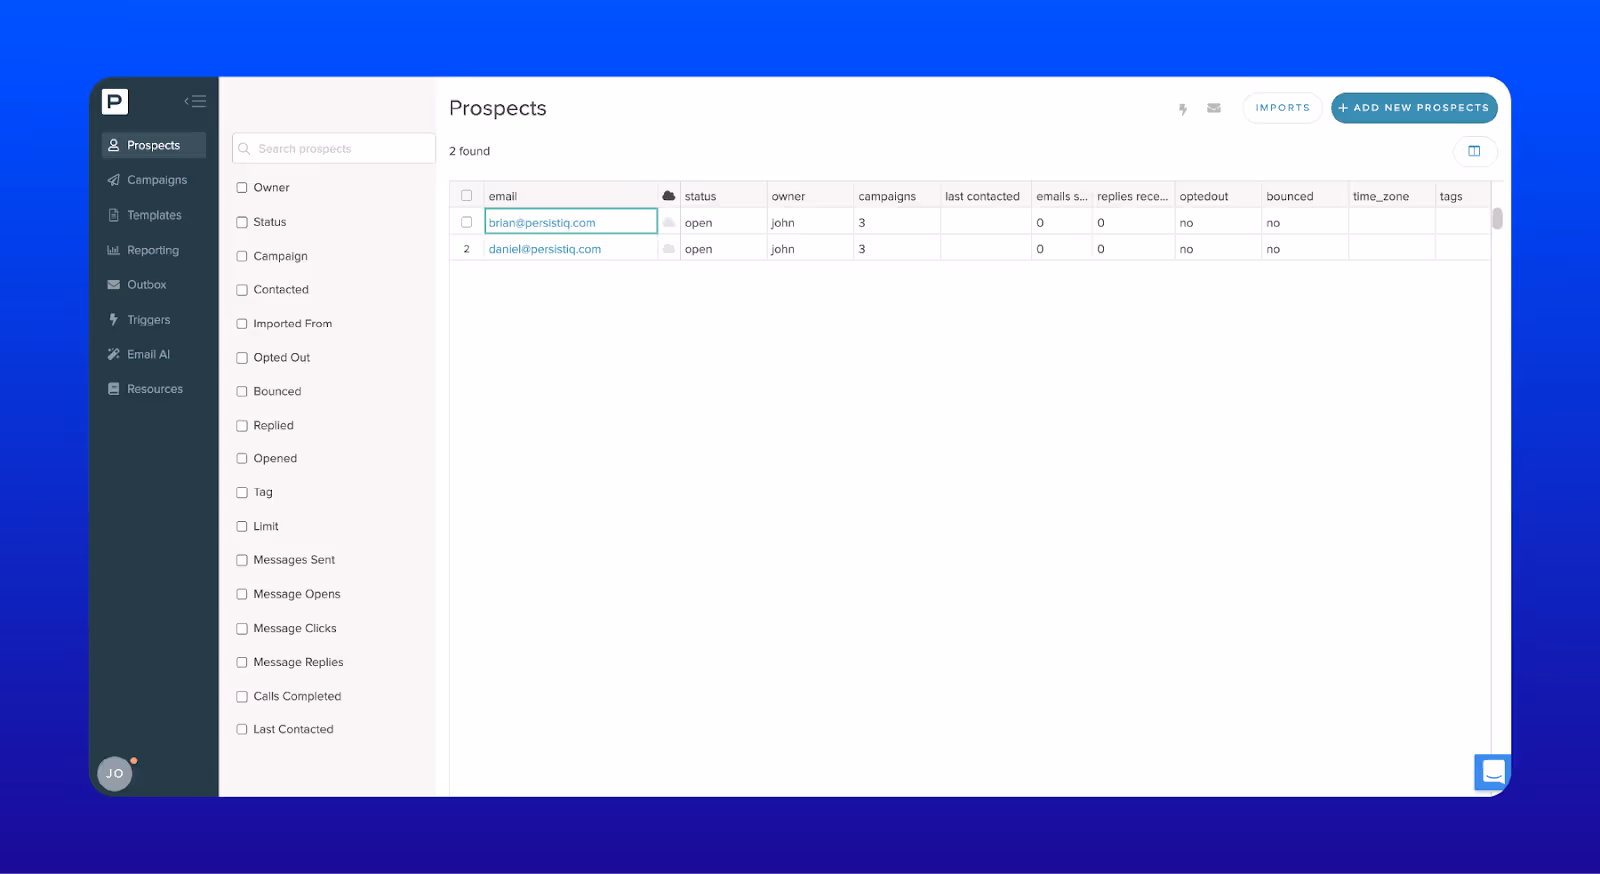Enable the Last Contacted filter
This screenshot has height=874, width=1600.
(242, 730)
